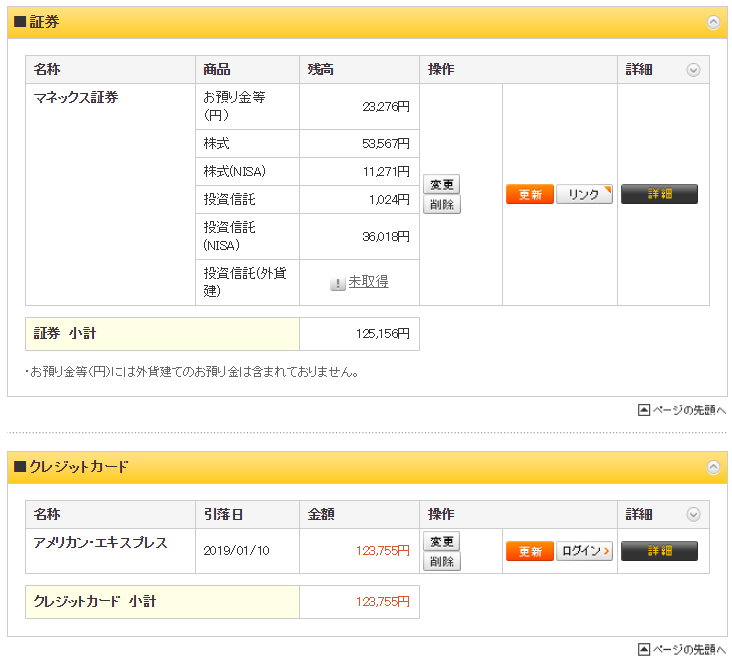Click the 株式(NISA) product cell
732x659 pixels.
247,172
